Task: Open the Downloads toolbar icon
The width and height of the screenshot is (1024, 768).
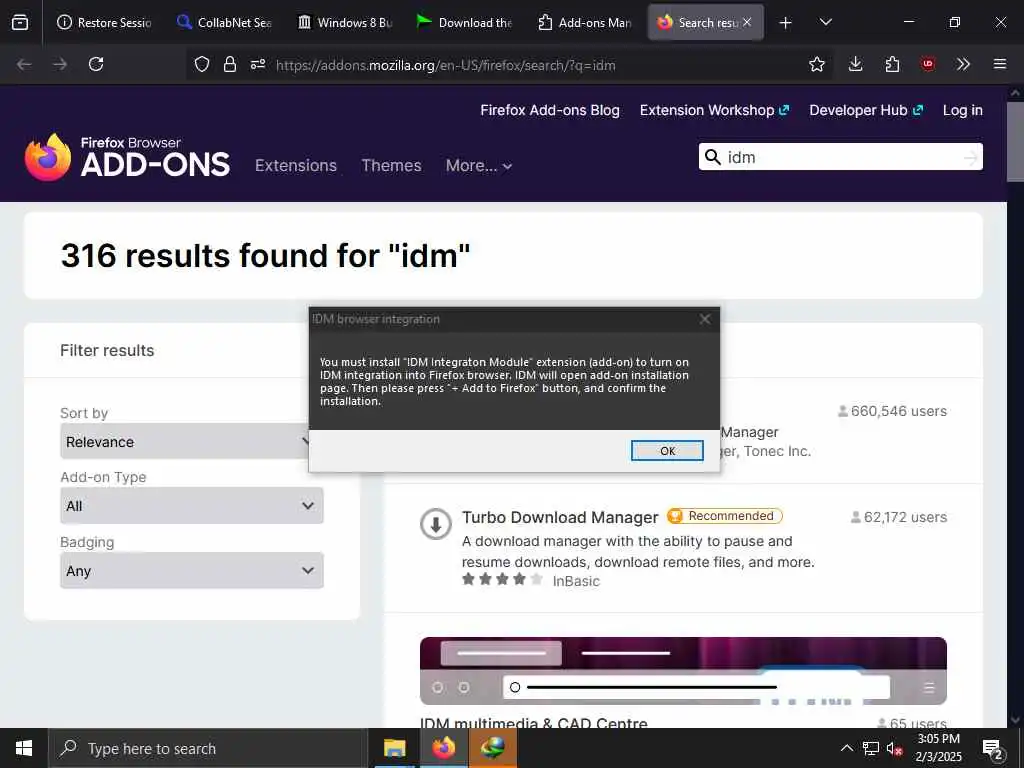Action: click(856, 64)
